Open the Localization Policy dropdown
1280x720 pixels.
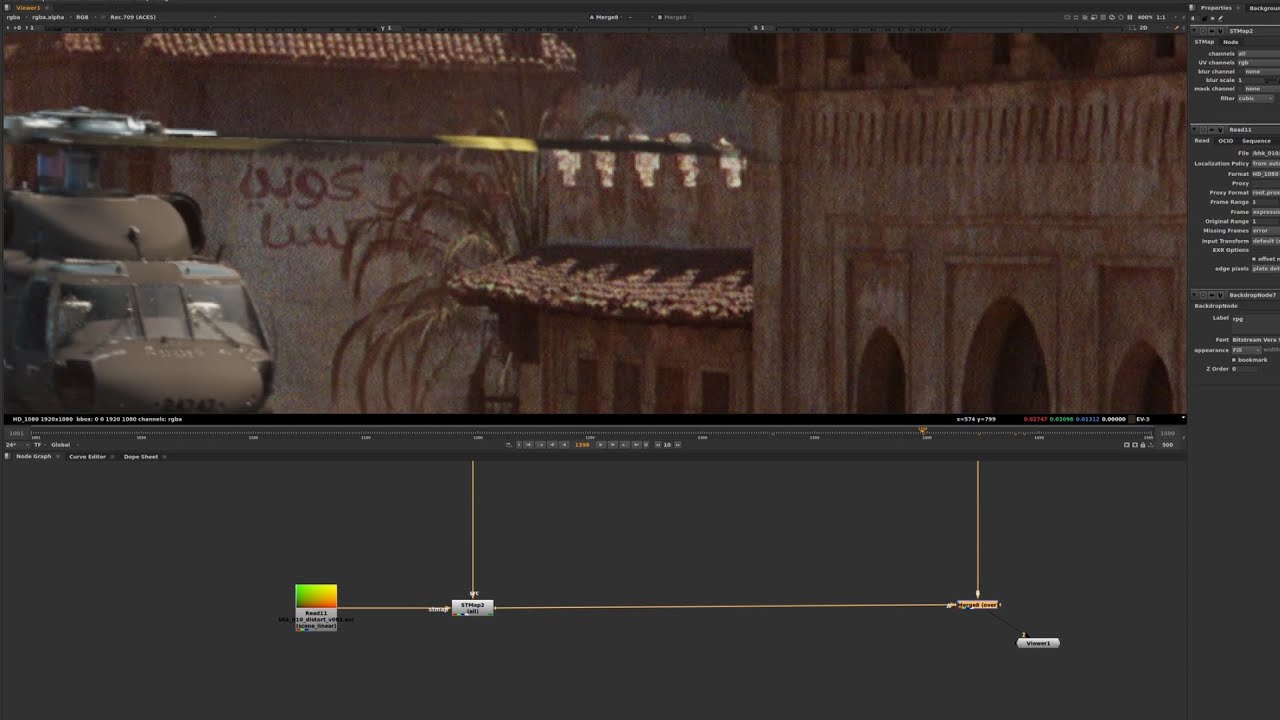pos(1265,163)
